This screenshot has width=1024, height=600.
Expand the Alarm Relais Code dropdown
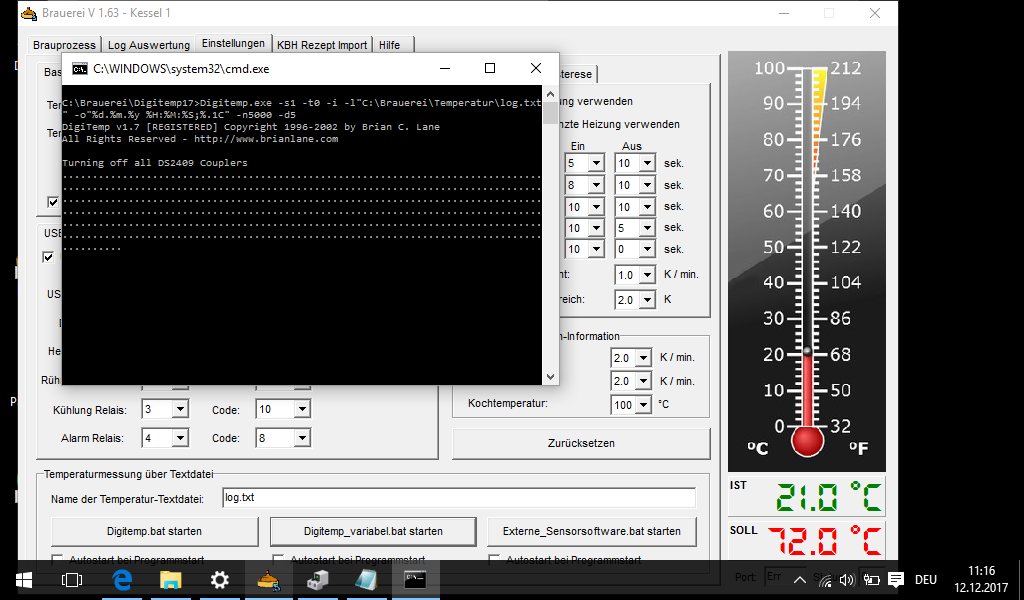point(301,438)
